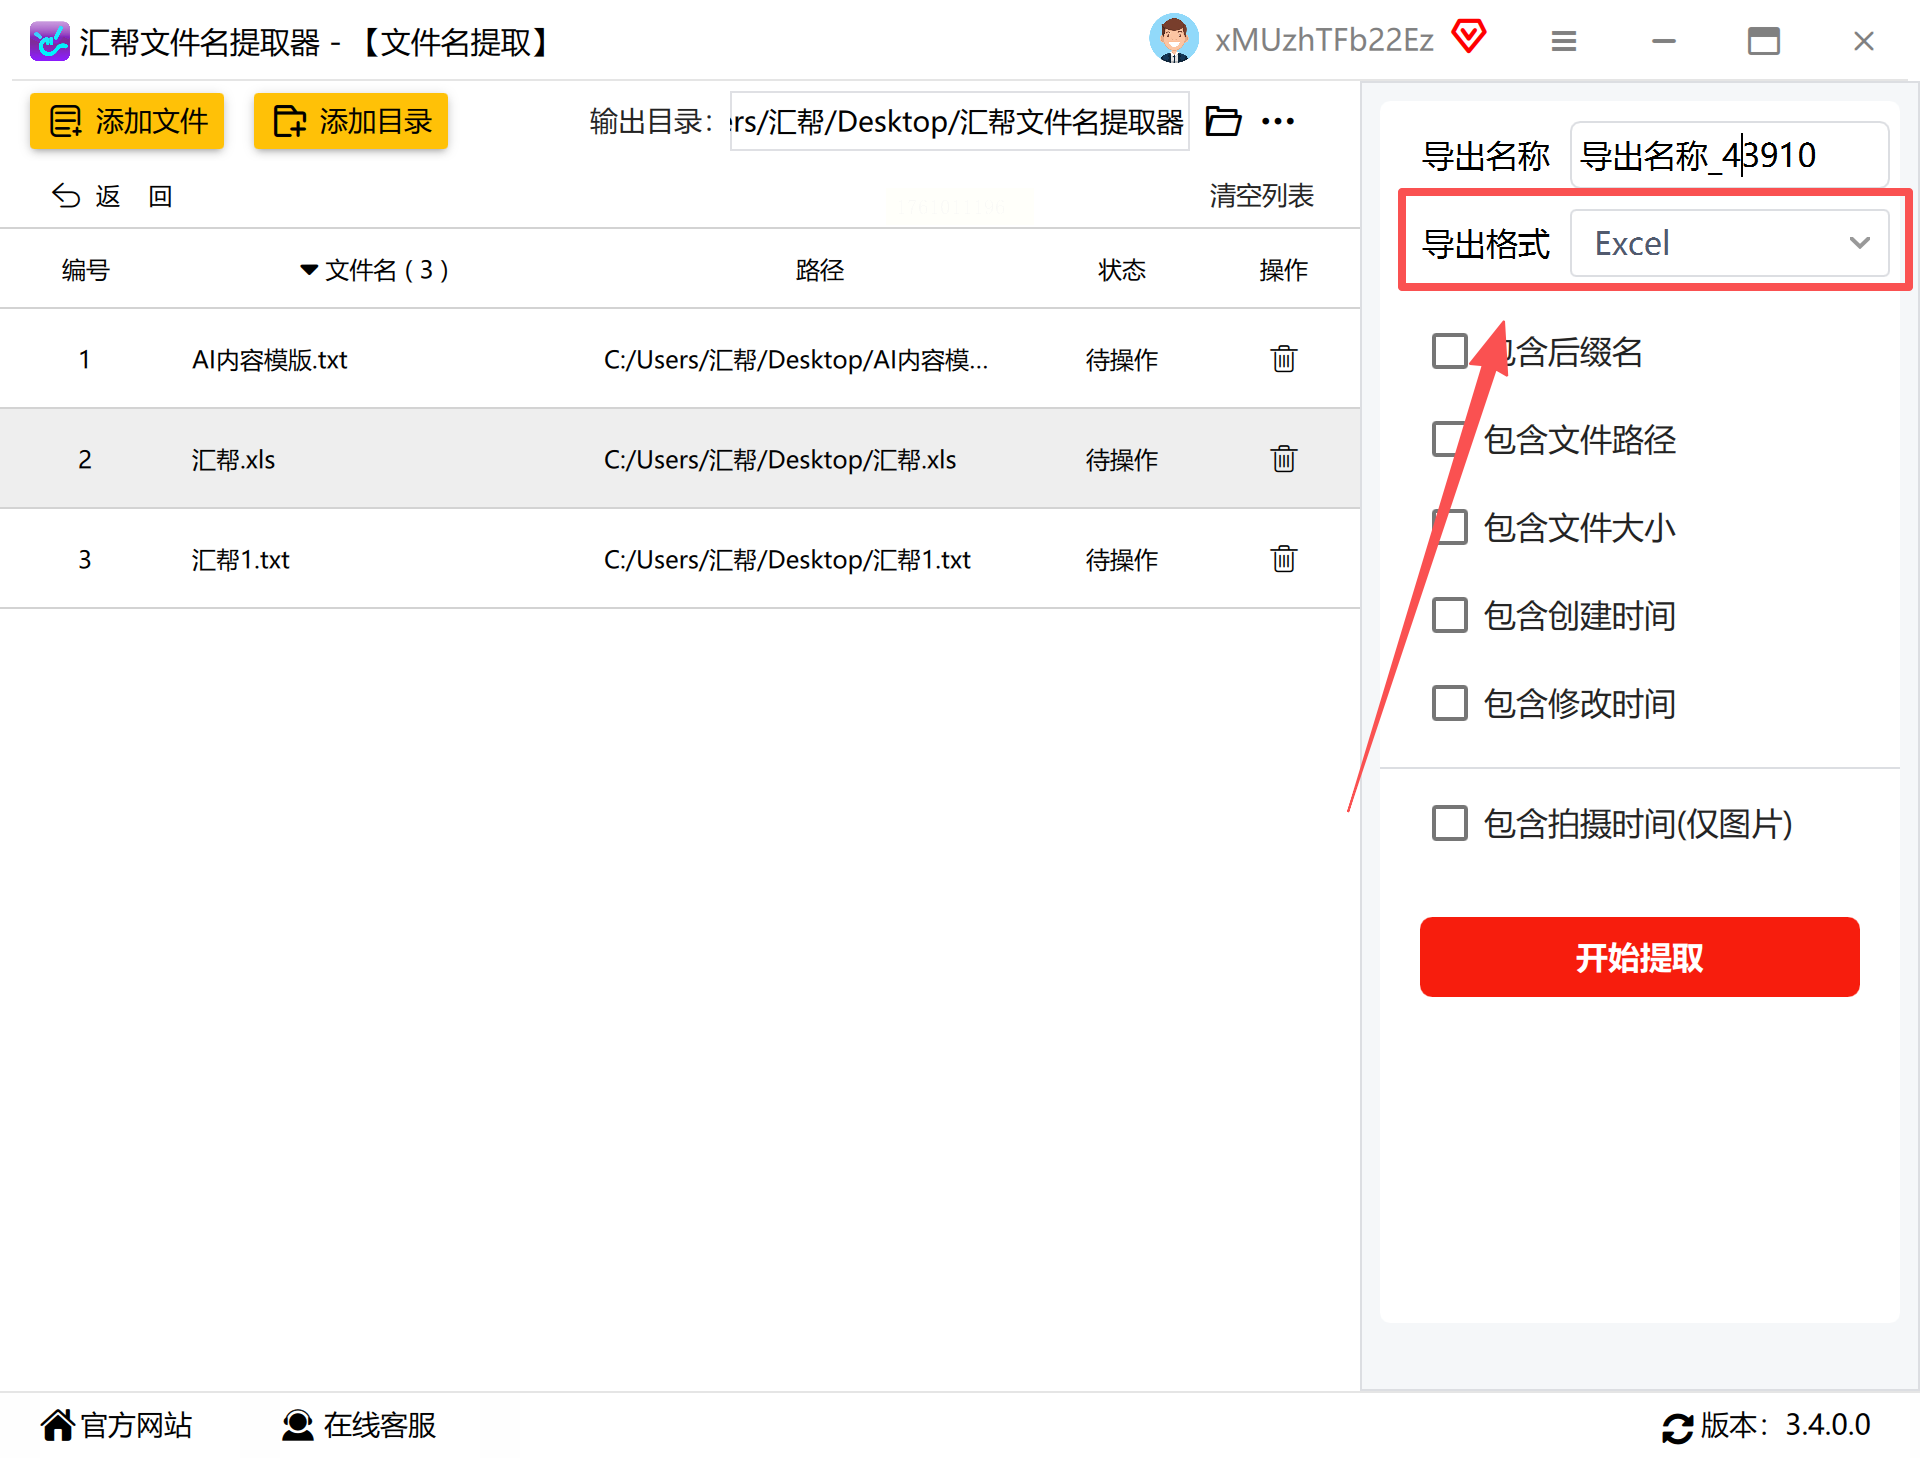Delete the AI内容模版.txt row with trash icon
The height and width of the screenshot is (1458, 1920).
[x=1283, y=359]
